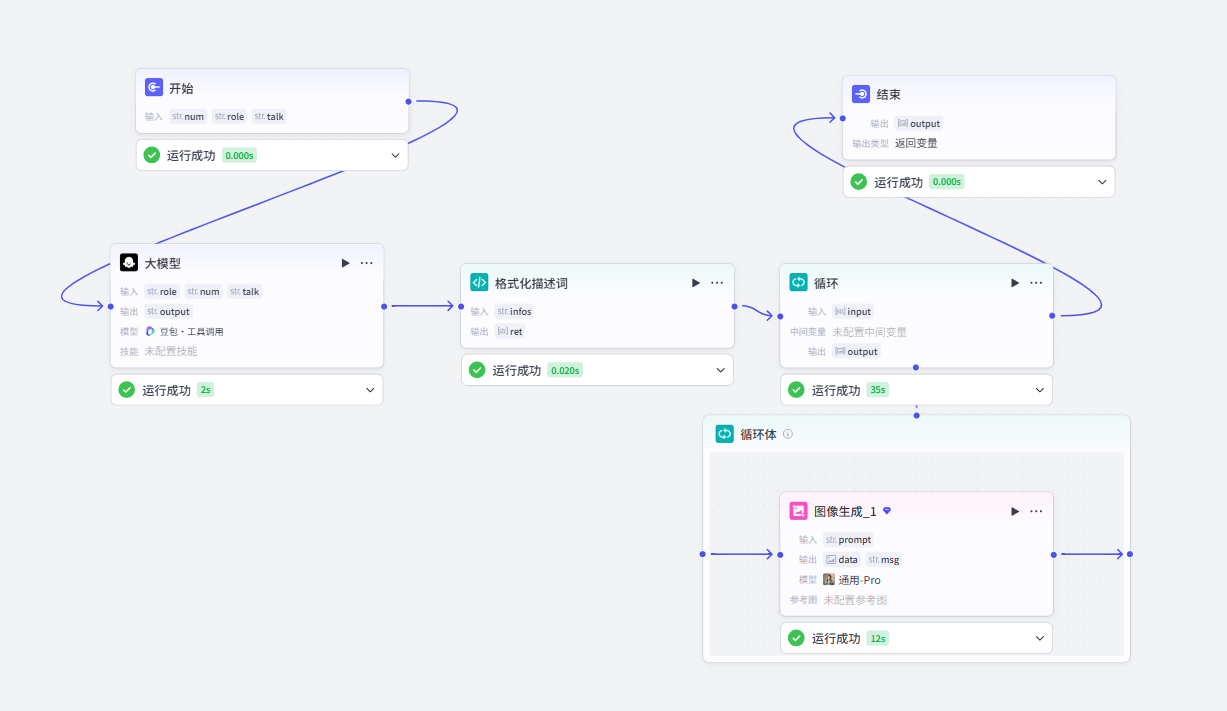Viewport: 1227px width, 711px height.
Task: Expand the 格式化描述词 run result
Action: tap(721, 370)
